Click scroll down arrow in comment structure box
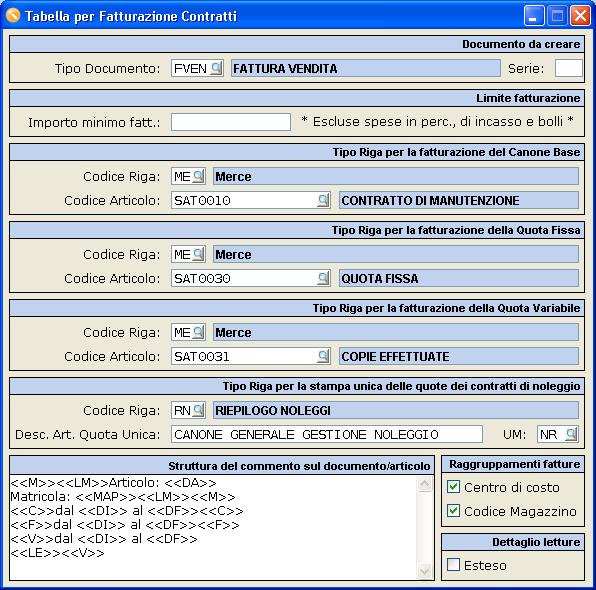This screenshot has width=596, height=590. (x=425, y=571)
